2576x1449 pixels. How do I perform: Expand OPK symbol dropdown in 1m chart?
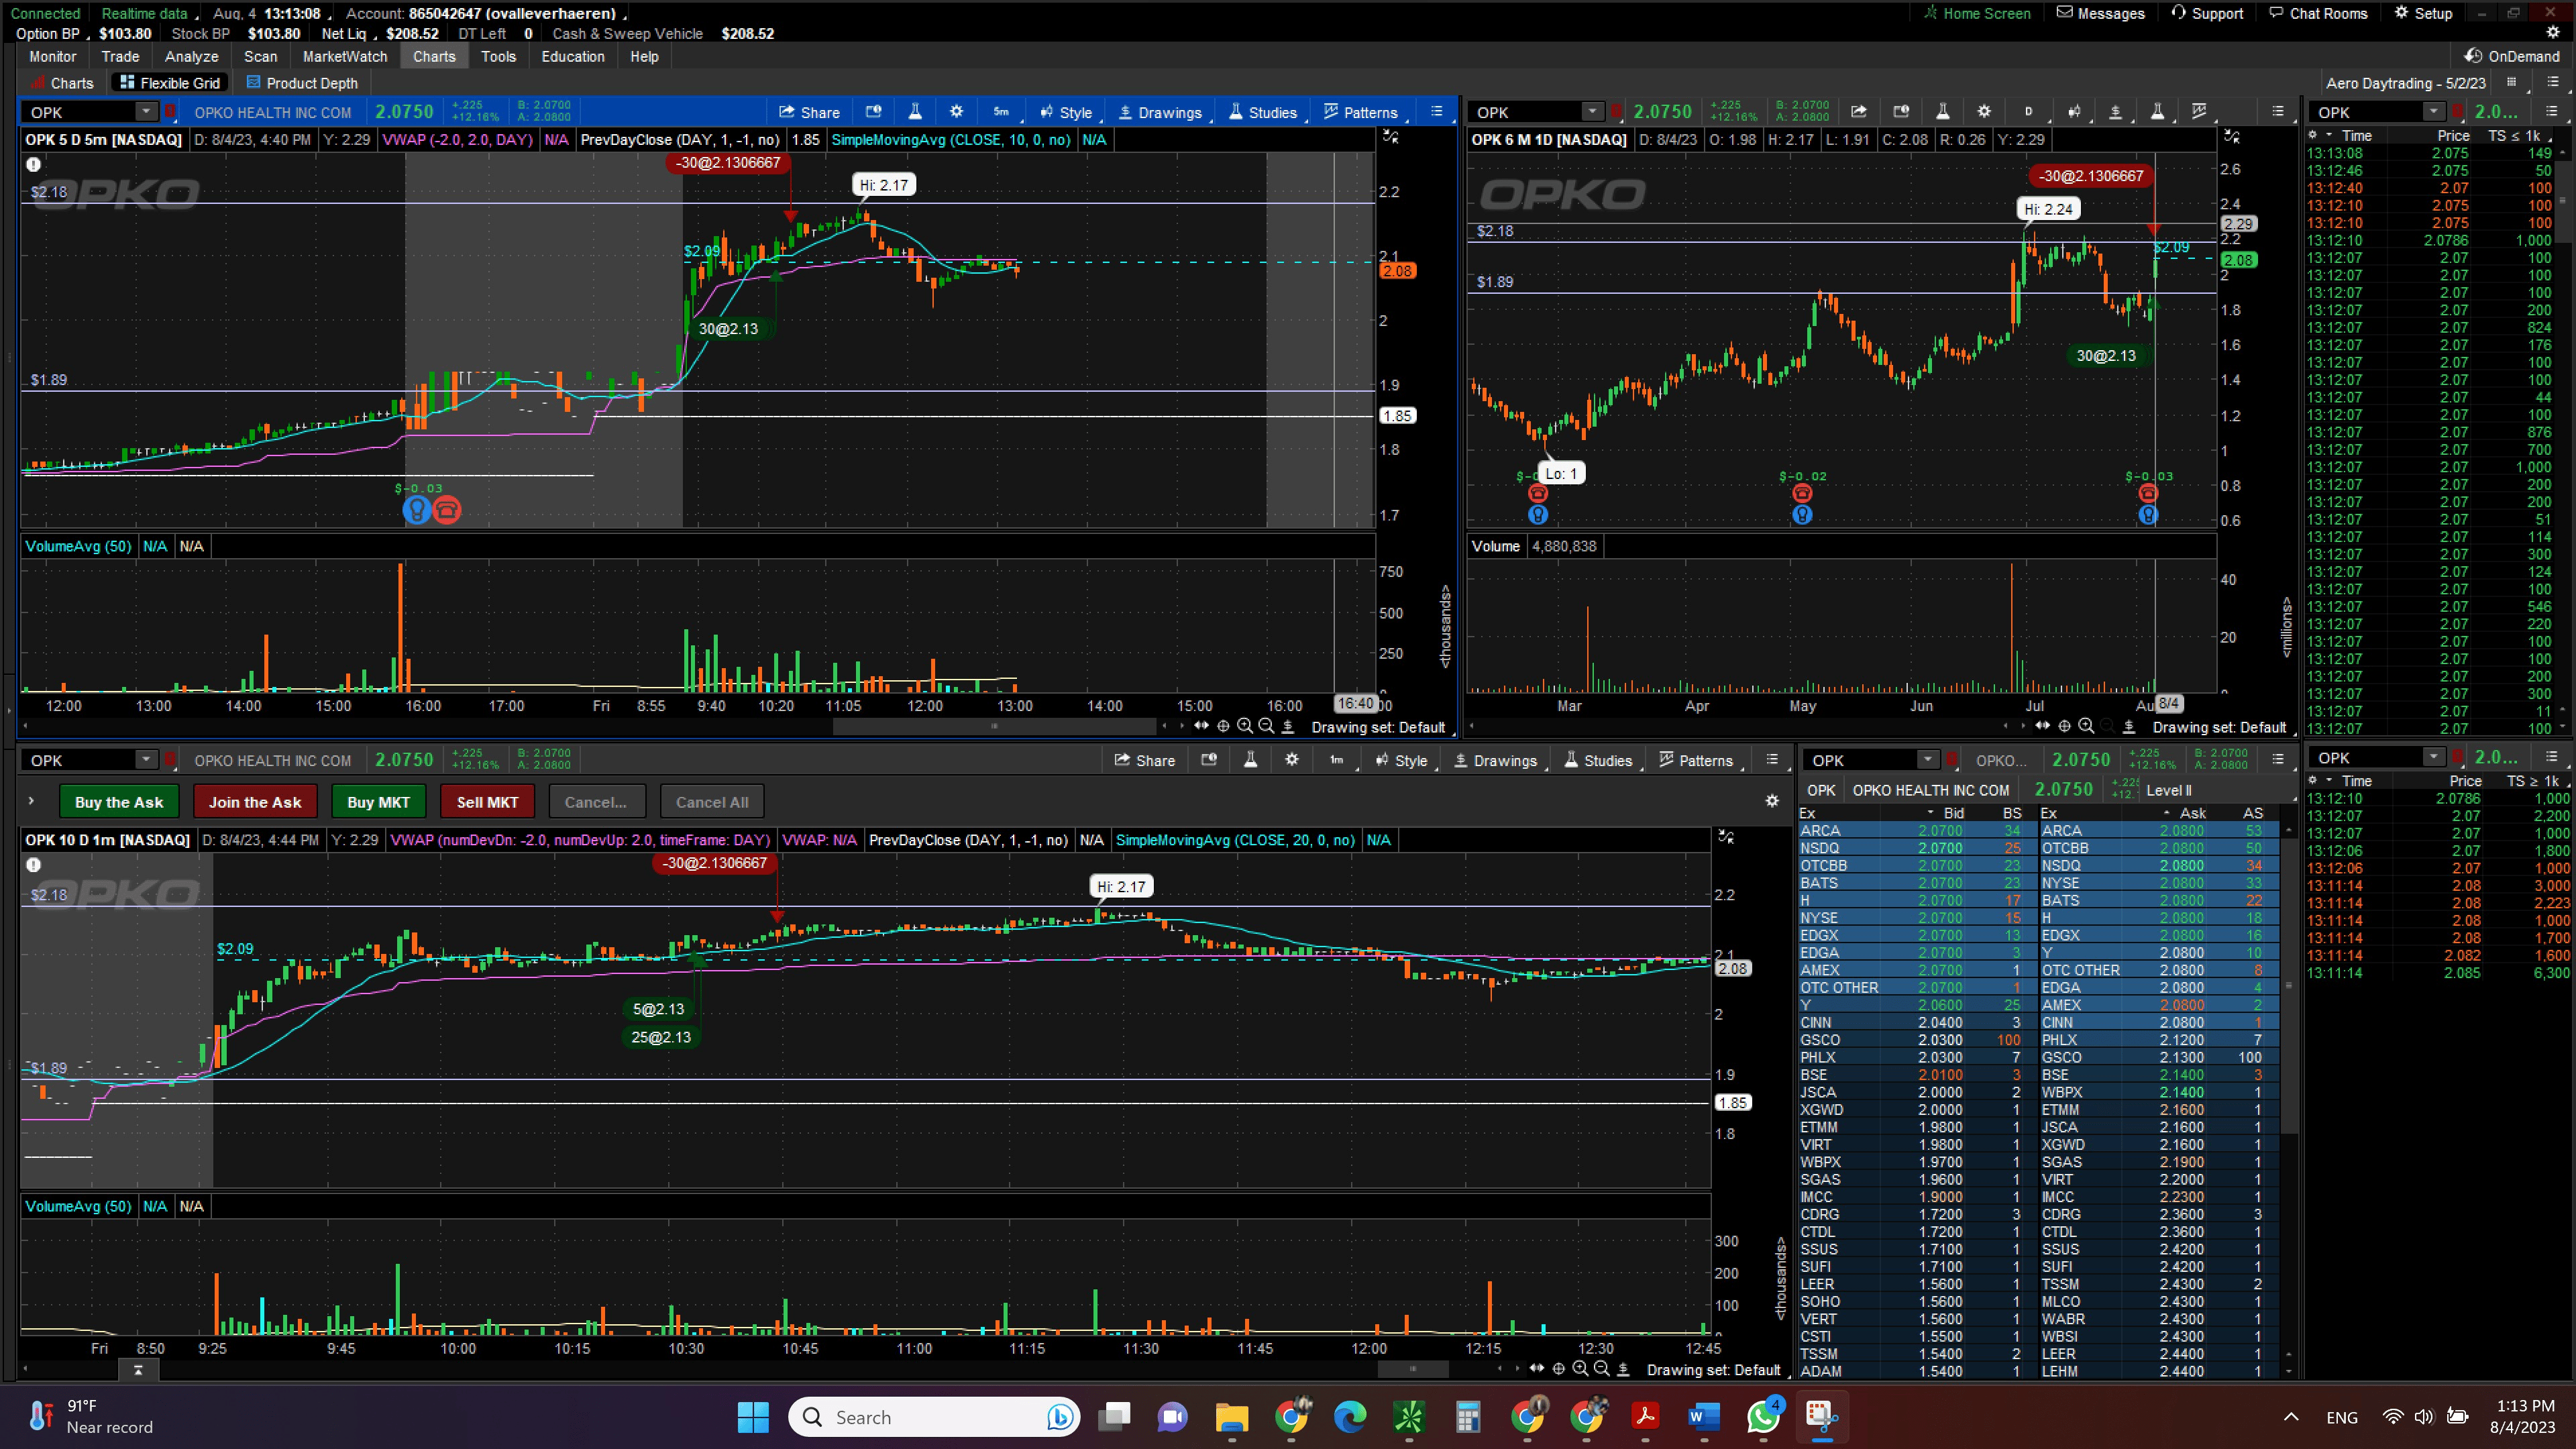(x=146, y=760)
